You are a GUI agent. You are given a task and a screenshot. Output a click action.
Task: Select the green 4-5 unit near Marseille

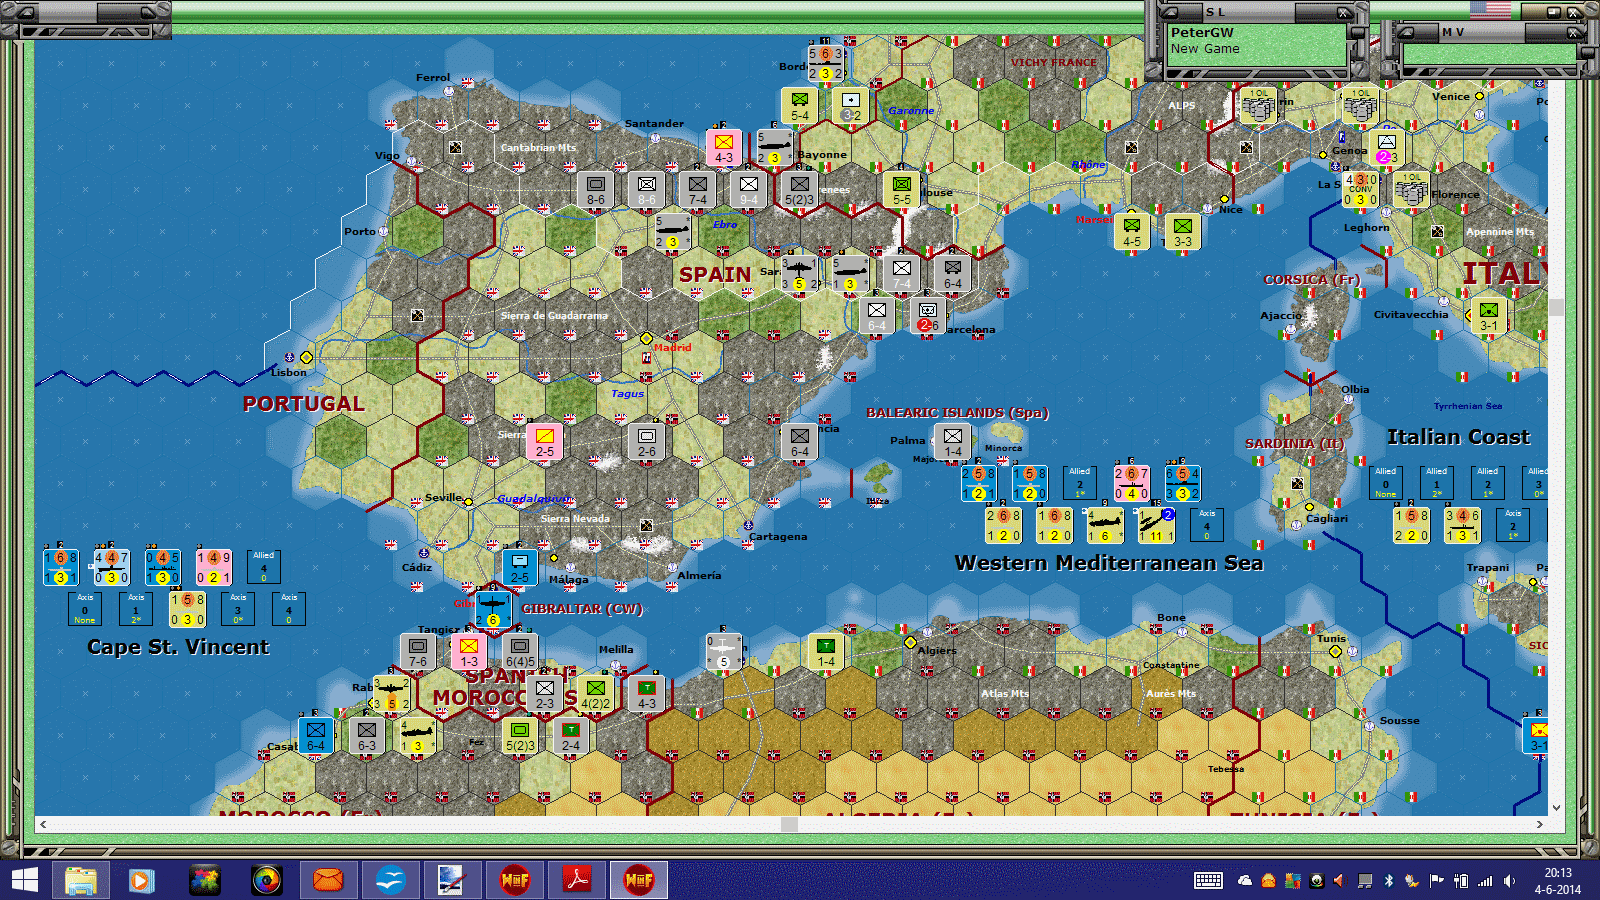tap(1132, 232)
